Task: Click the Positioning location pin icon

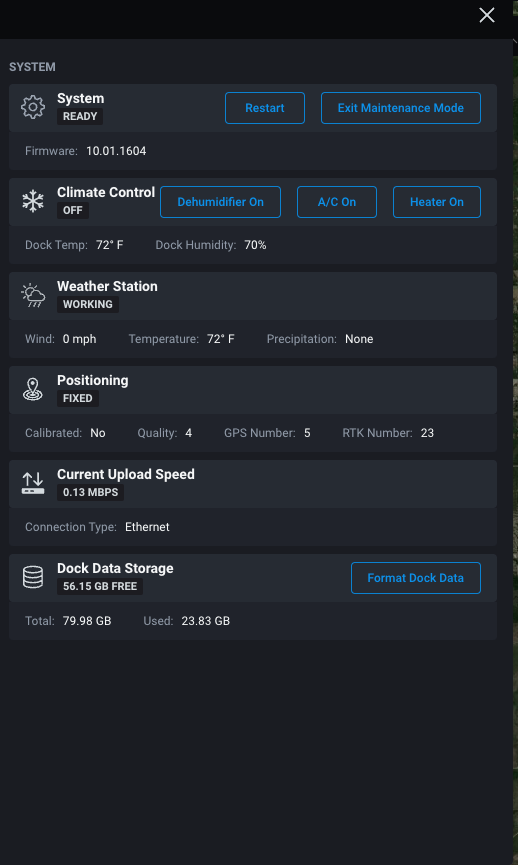Action: click(33, 389)
